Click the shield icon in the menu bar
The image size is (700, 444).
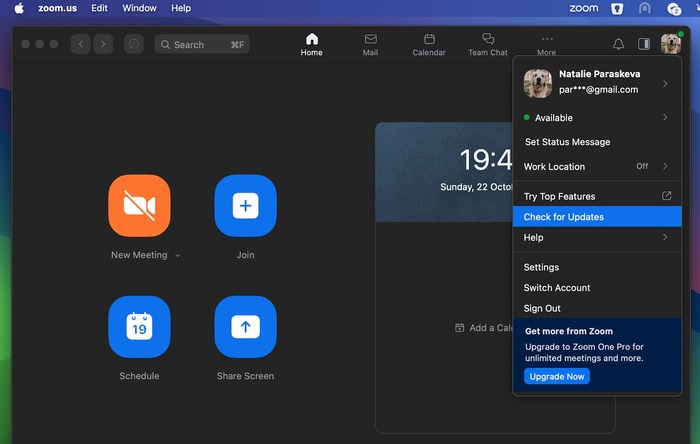(617, 8)
